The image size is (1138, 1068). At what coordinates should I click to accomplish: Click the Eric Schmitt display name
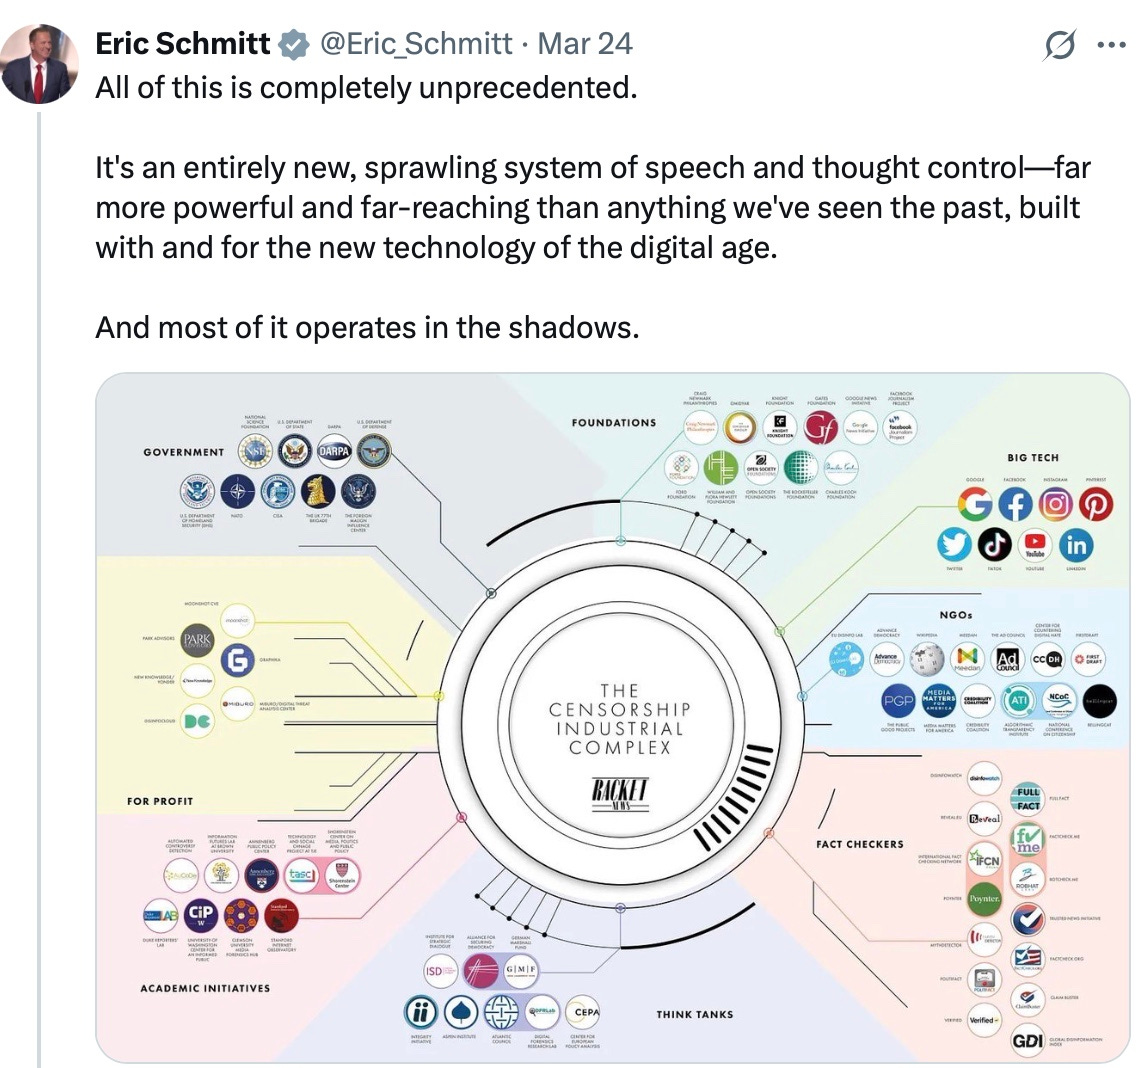(x=182, y=44)
